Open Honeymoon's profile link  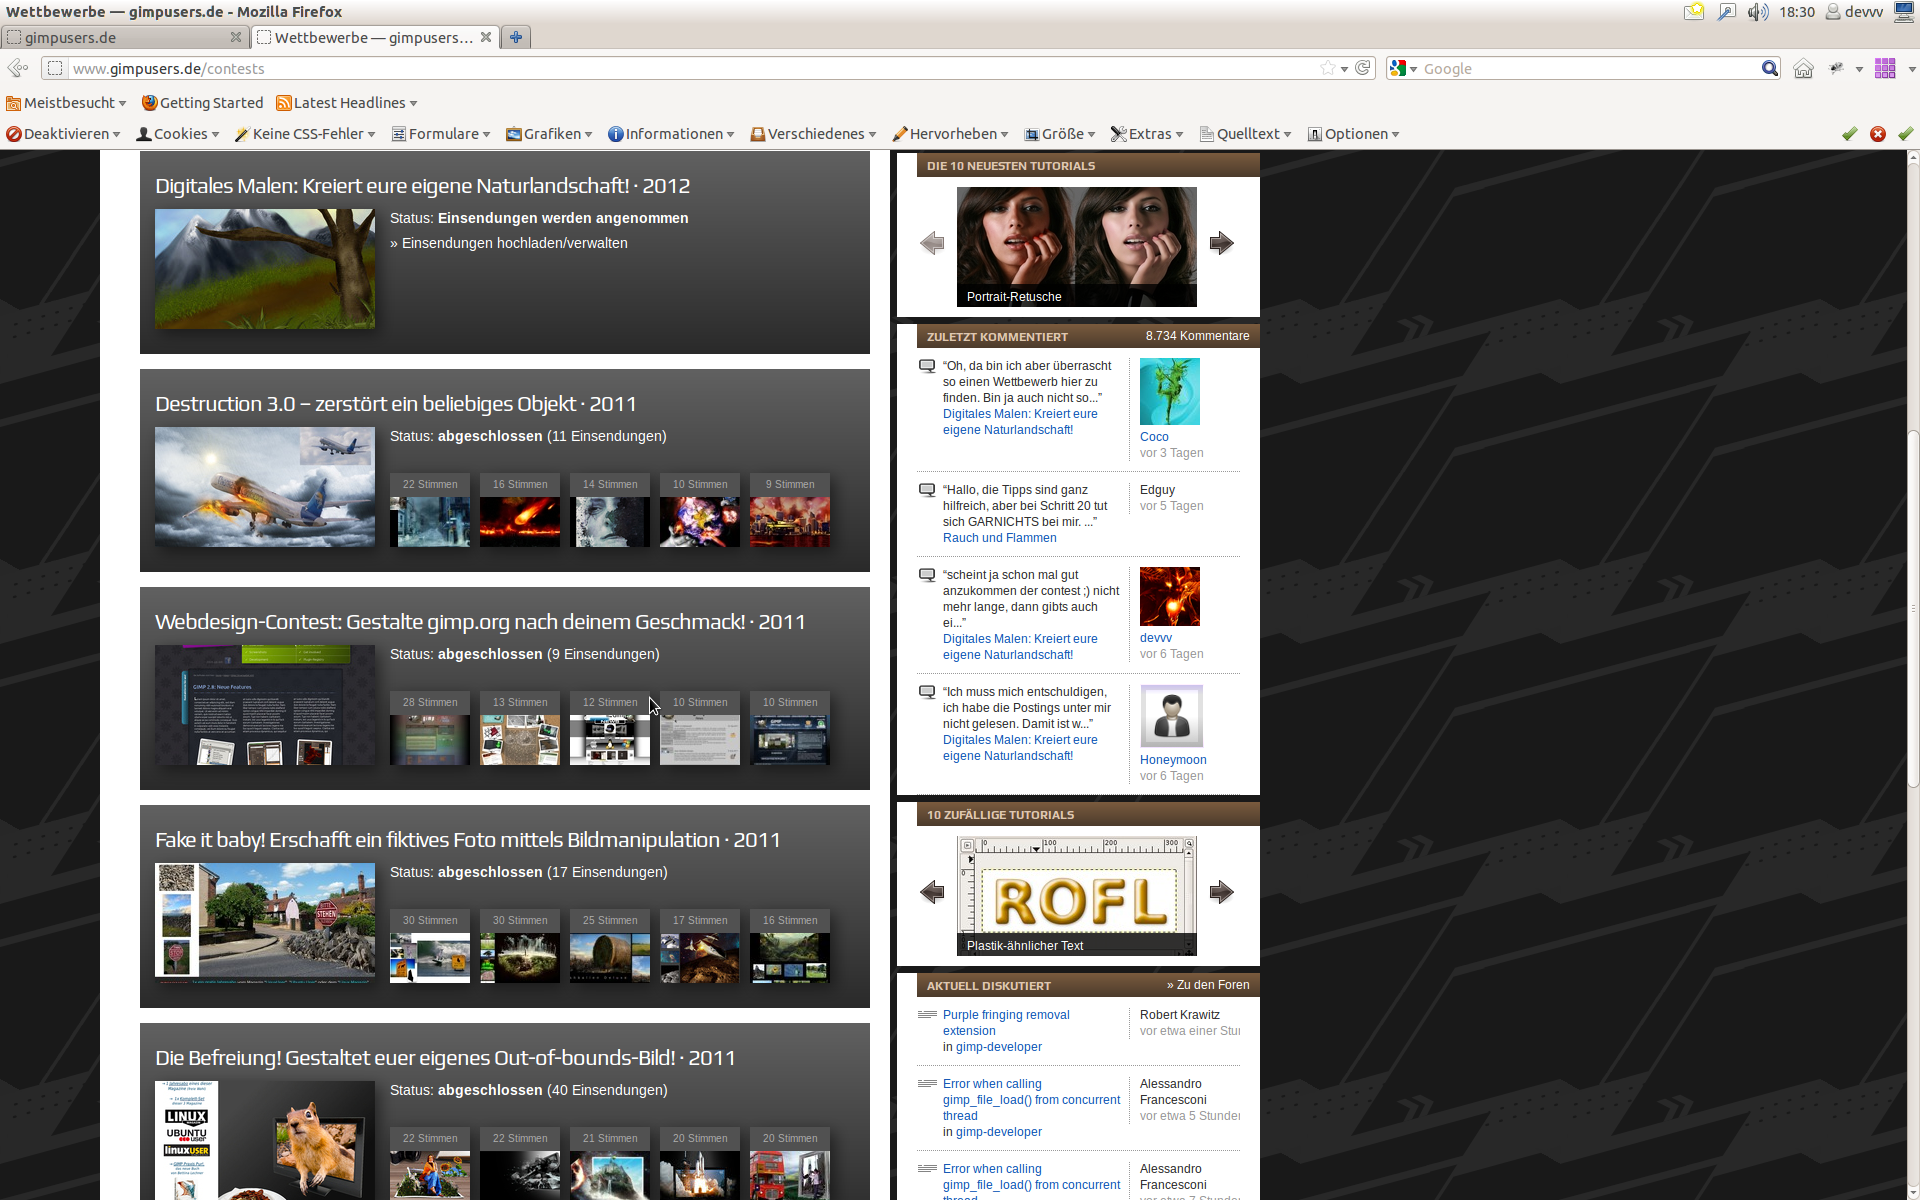1173,760
